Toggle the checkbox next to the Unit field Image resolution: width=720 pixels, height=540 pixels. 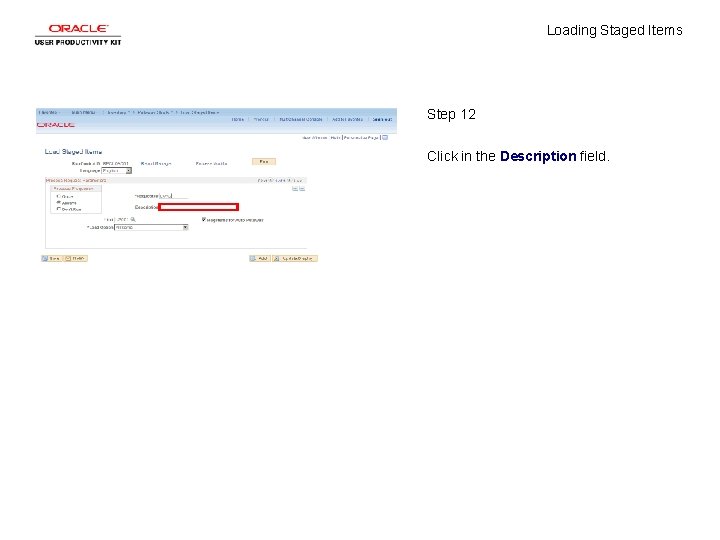pos(204,219)
